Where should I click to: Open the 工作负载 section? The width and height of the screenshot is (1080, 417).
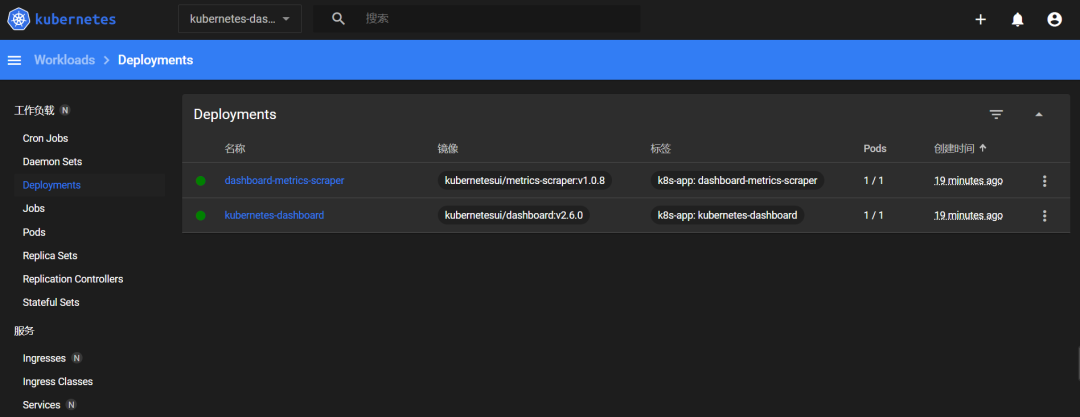tap(34, 110)
